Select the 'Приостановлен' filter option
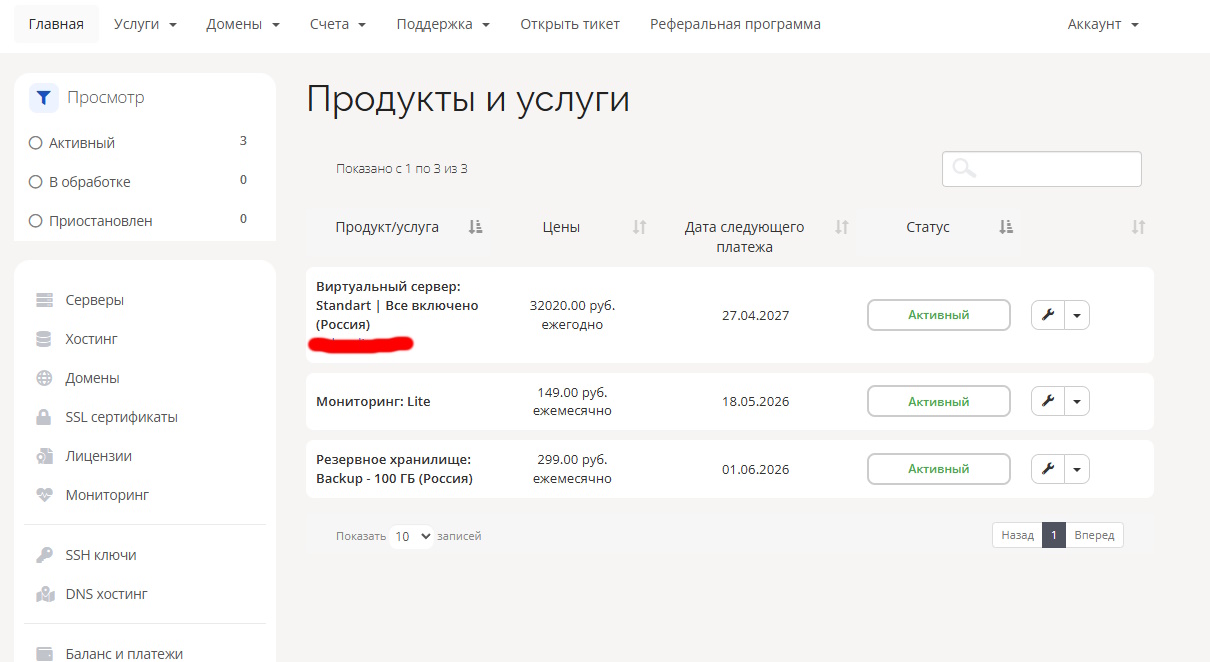Viewport: 1210px width, 662px height. pos(36,221)
